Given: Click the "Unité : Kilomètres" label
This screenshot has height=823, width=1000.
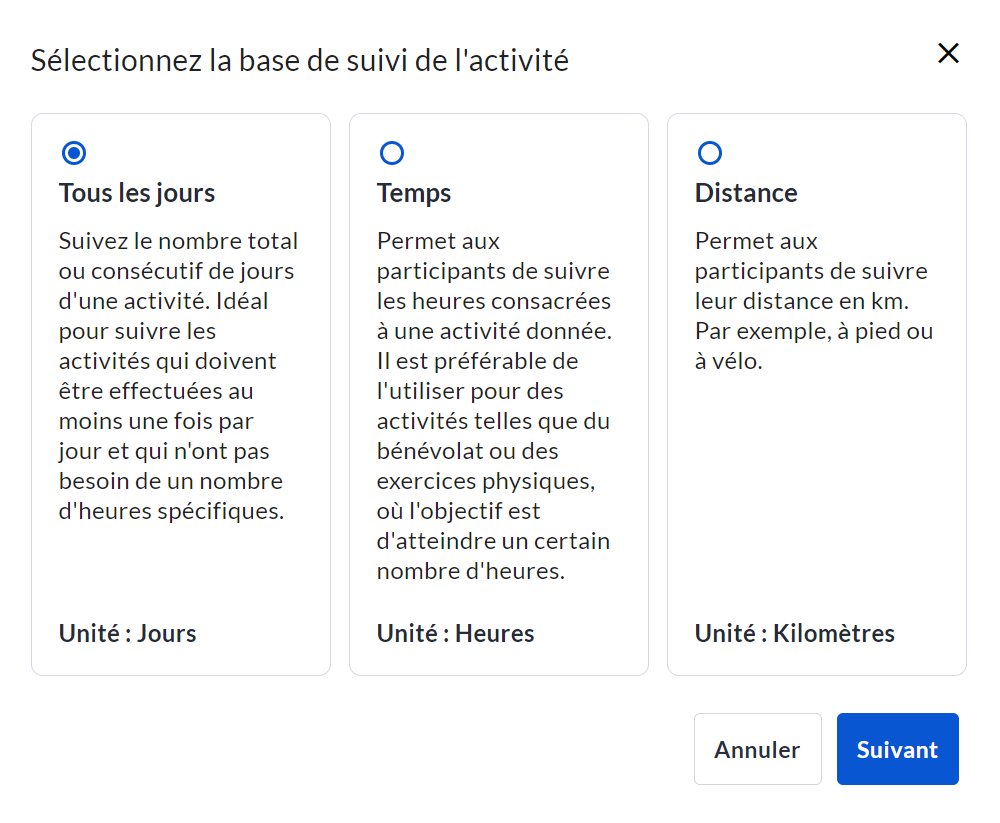Looking at the screenshot, I should [795, 633].
